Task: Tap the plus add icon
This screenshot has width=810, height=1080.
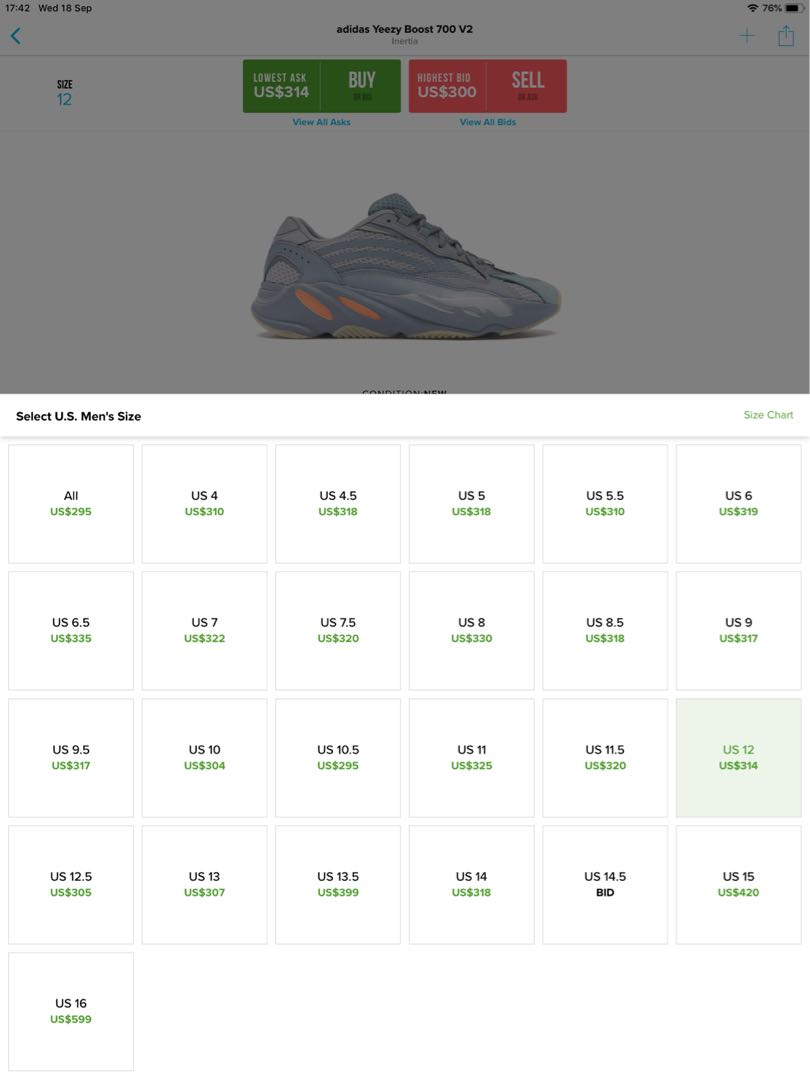Action: (x=747, y=36)
